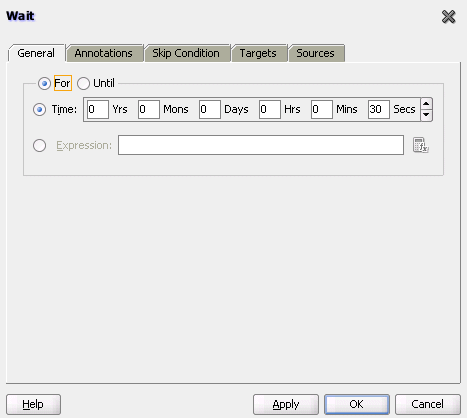Focus the Mons input field
The width and height of the screenshot is (467, 418).
[149, 109]
